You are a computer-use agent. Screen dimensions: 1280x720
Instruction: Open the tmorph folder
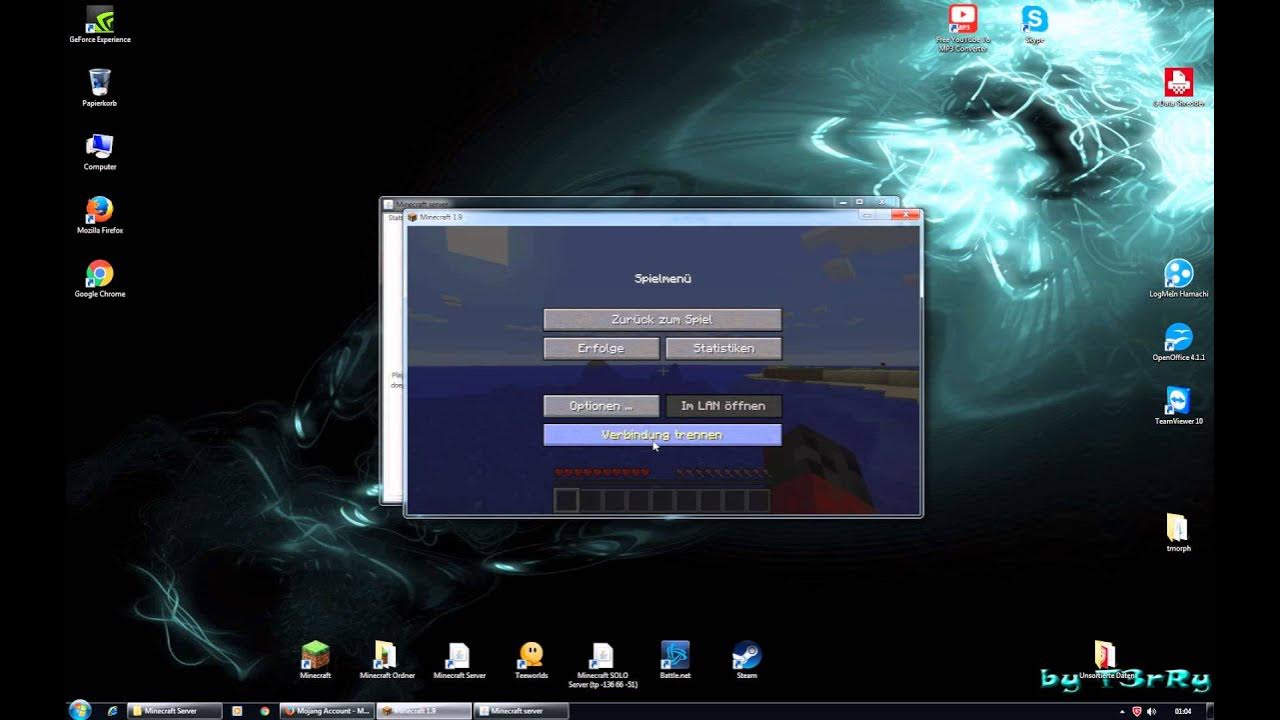pyautogui.click(x=1178, y=533)
